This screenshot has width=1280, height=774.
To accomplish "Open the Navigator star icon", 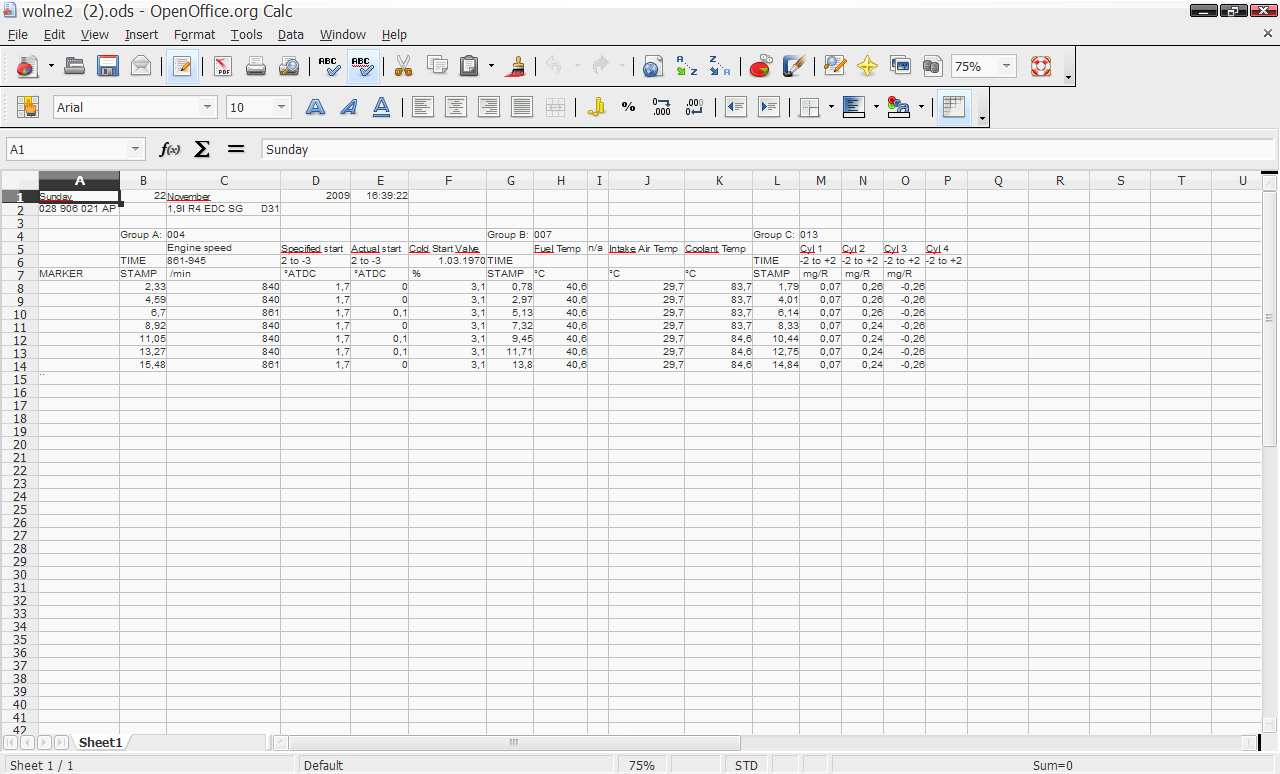I will (x=868, y=67).
